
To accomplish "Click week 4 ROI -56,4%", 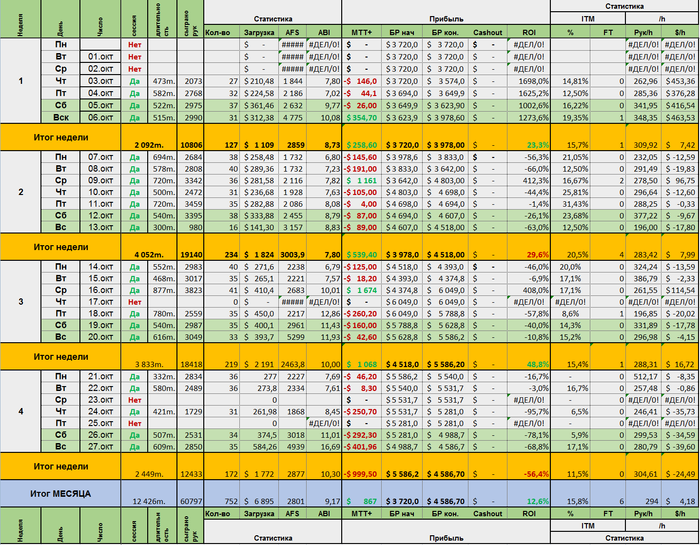I will pos(529,466).
